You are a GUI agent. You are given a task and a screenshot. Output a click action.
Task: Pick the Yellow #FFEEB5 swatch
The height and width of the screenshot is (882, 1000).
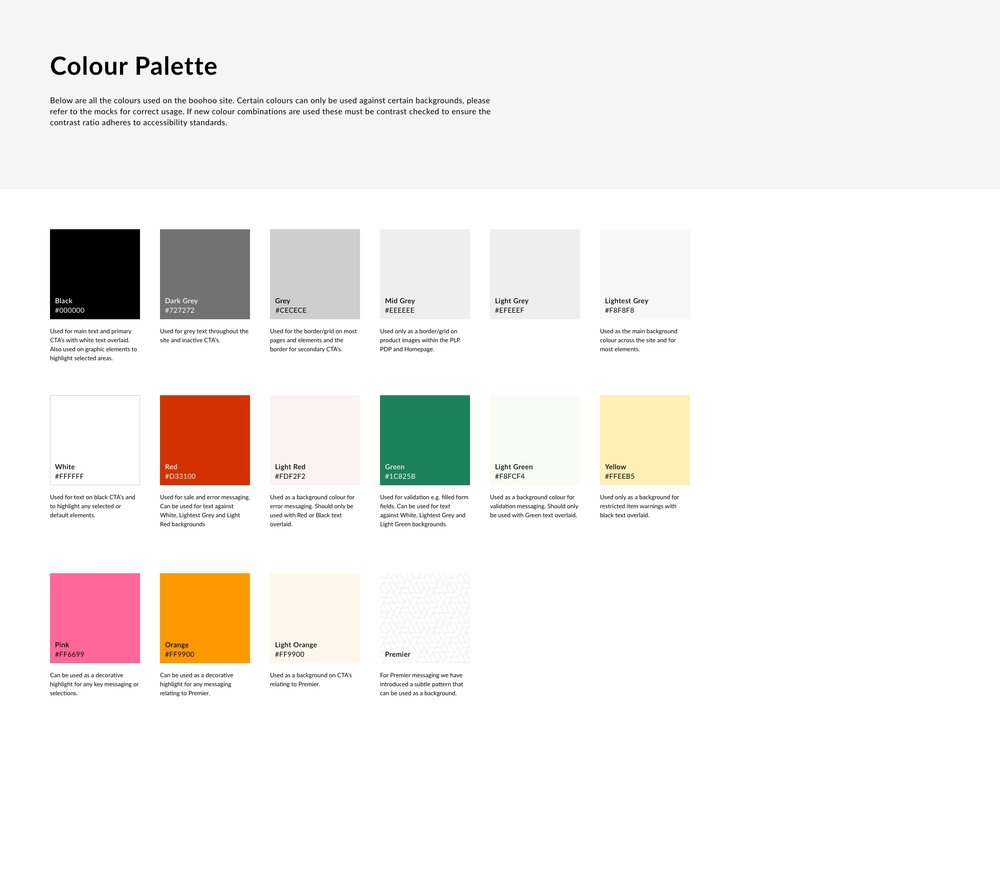645,440
